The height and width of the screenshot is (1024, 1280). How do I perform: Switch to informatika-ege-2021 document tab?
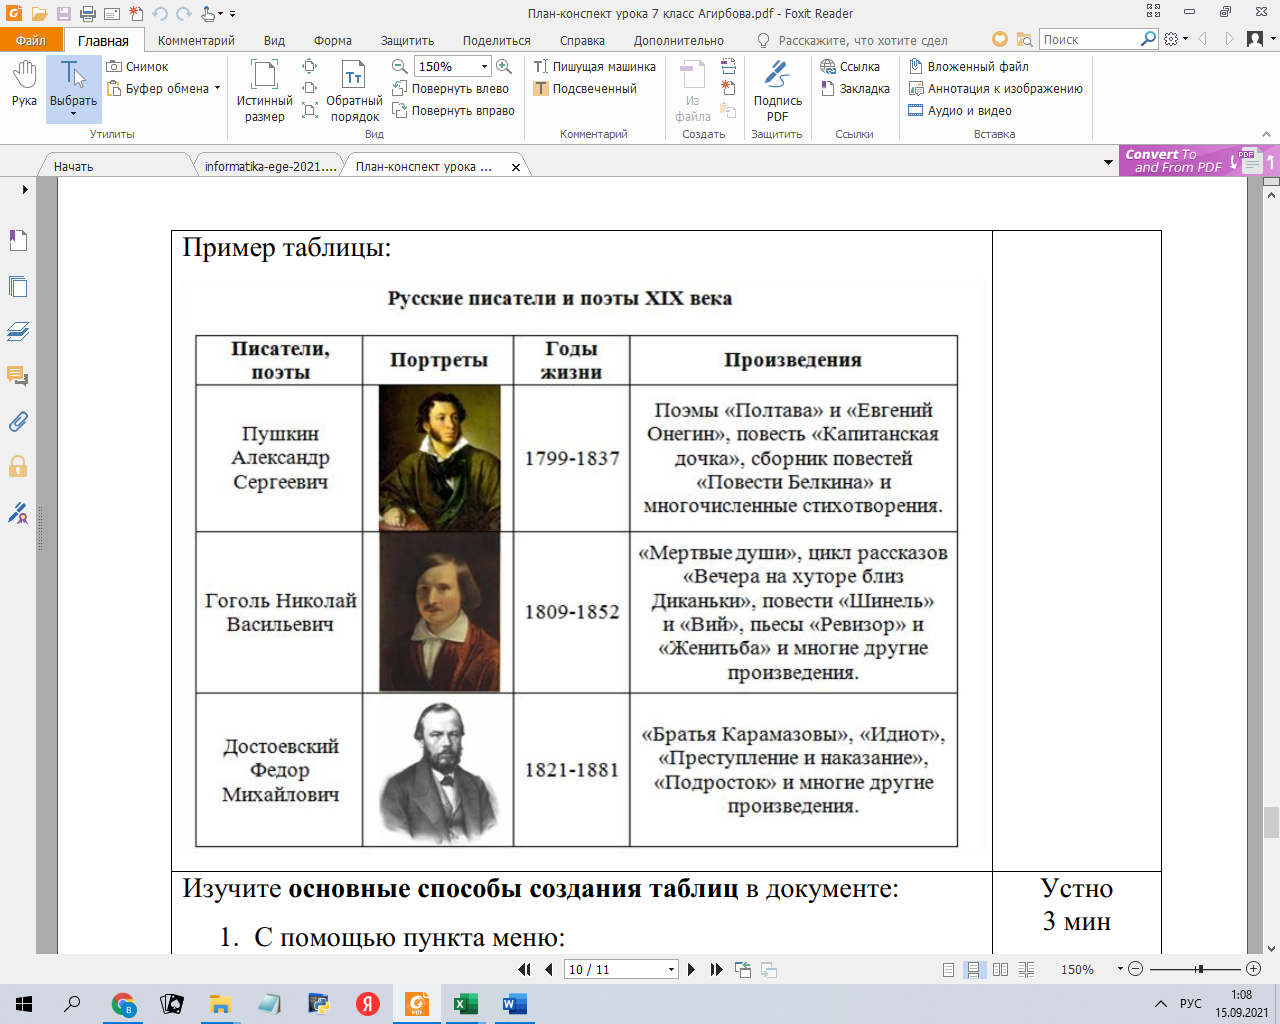click(x=270, y=167)
